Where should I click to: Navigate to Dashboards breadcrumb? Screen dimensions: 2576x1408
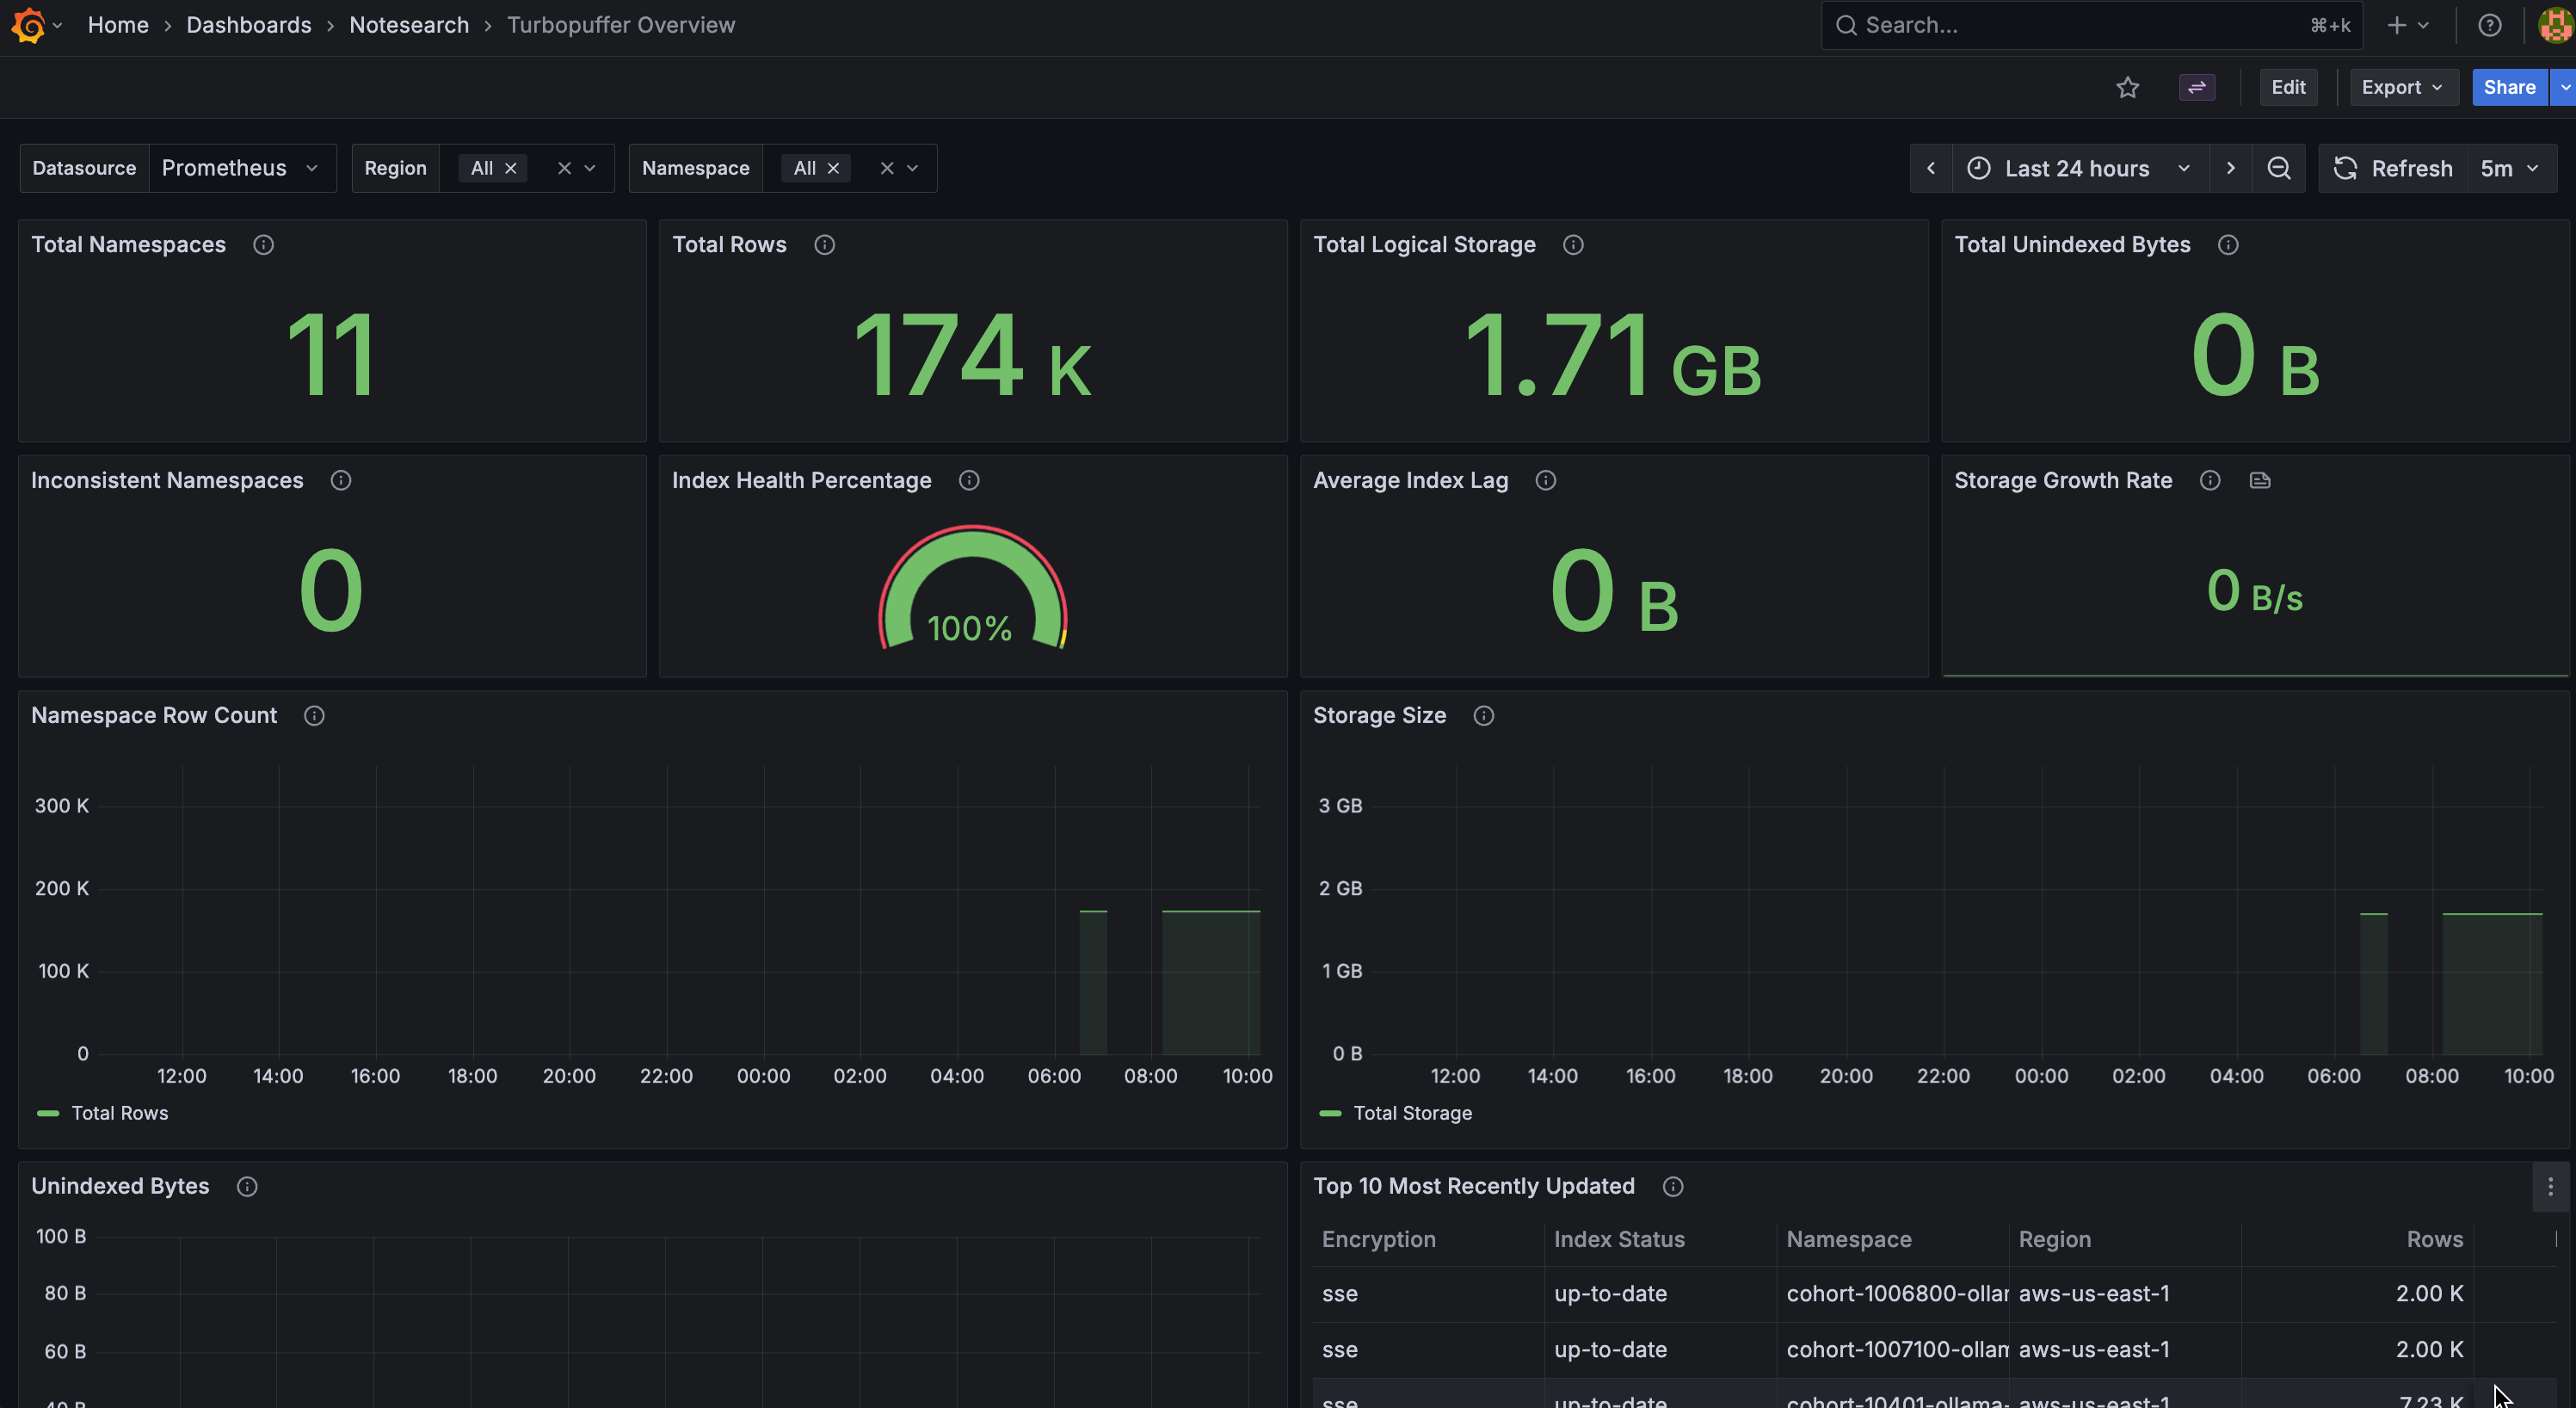pyautogui.click(x=248, y=25)
